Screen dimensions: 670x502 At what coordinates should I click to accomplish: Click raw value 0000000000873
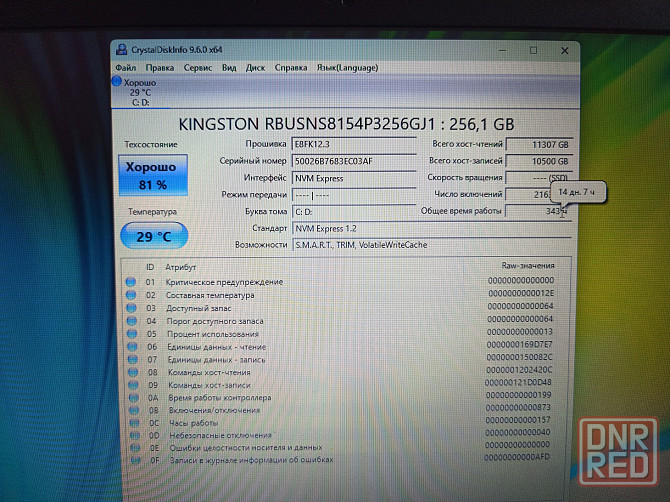click(x=518, y=408)
